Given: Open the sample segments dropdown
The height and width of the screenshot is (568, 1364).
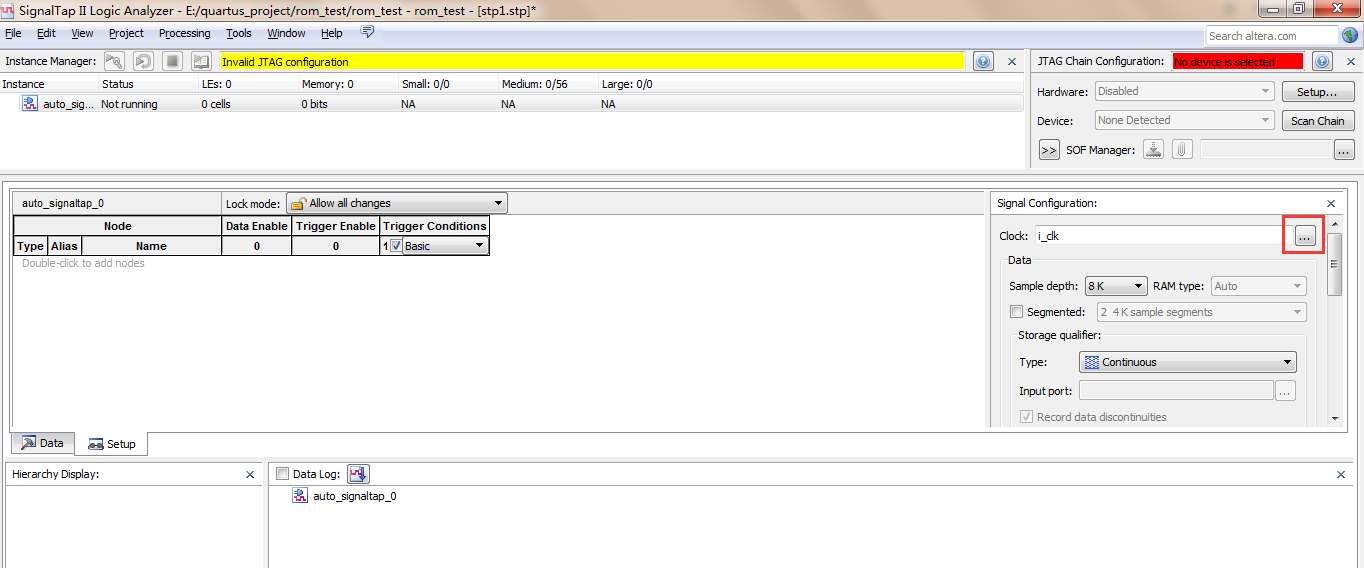Looking at the screenshot, I should point(1201,312).
